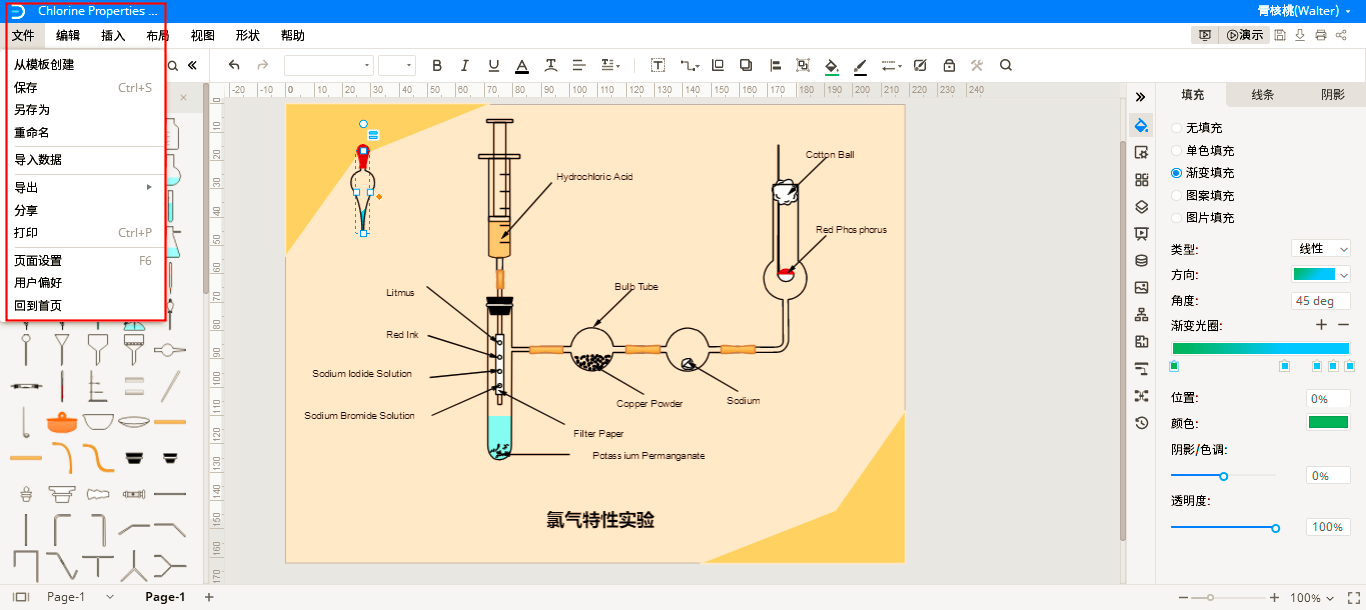Screen dimensions: 1366x610
Task: Collapse the shape library with the double chevron
Action: (x=192, y=65)
